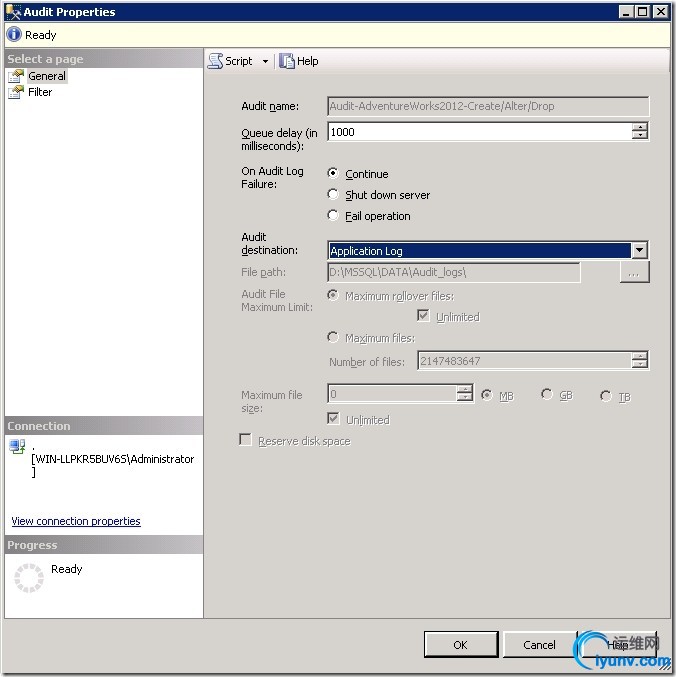Click the Queue delay input field
Screen dimensions: 676x677
tap(480, 132)
